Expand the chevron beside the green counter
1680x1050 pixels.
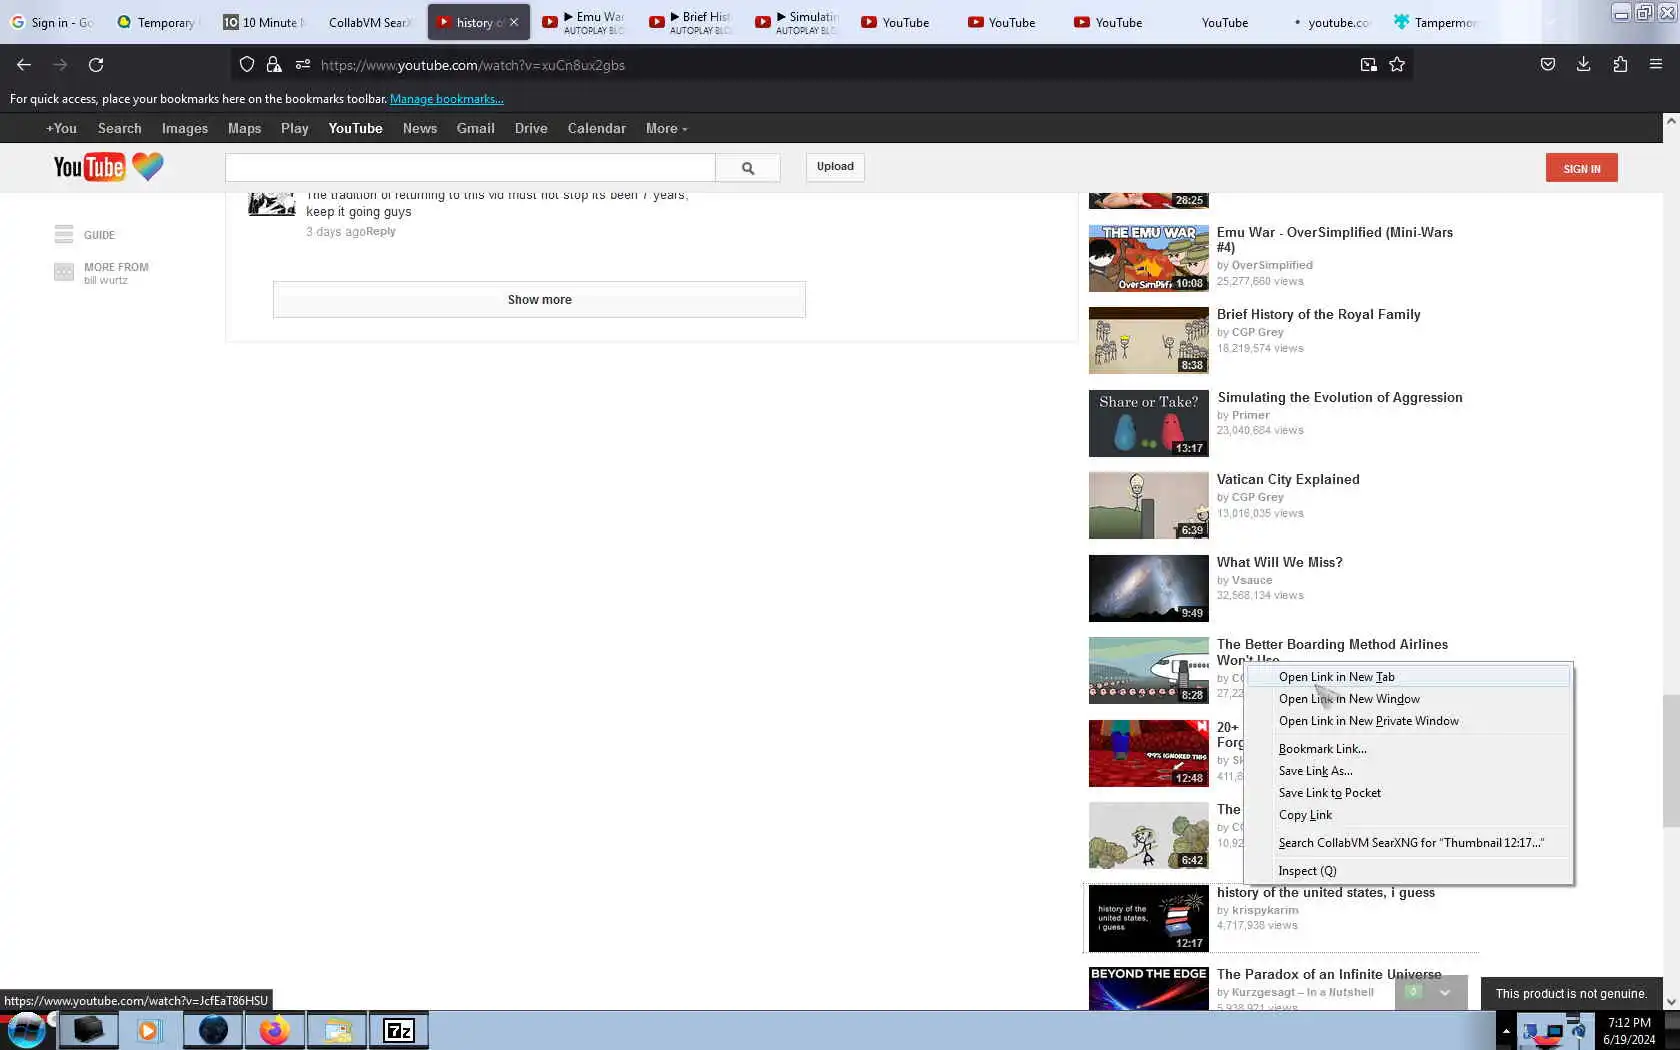1445,993
